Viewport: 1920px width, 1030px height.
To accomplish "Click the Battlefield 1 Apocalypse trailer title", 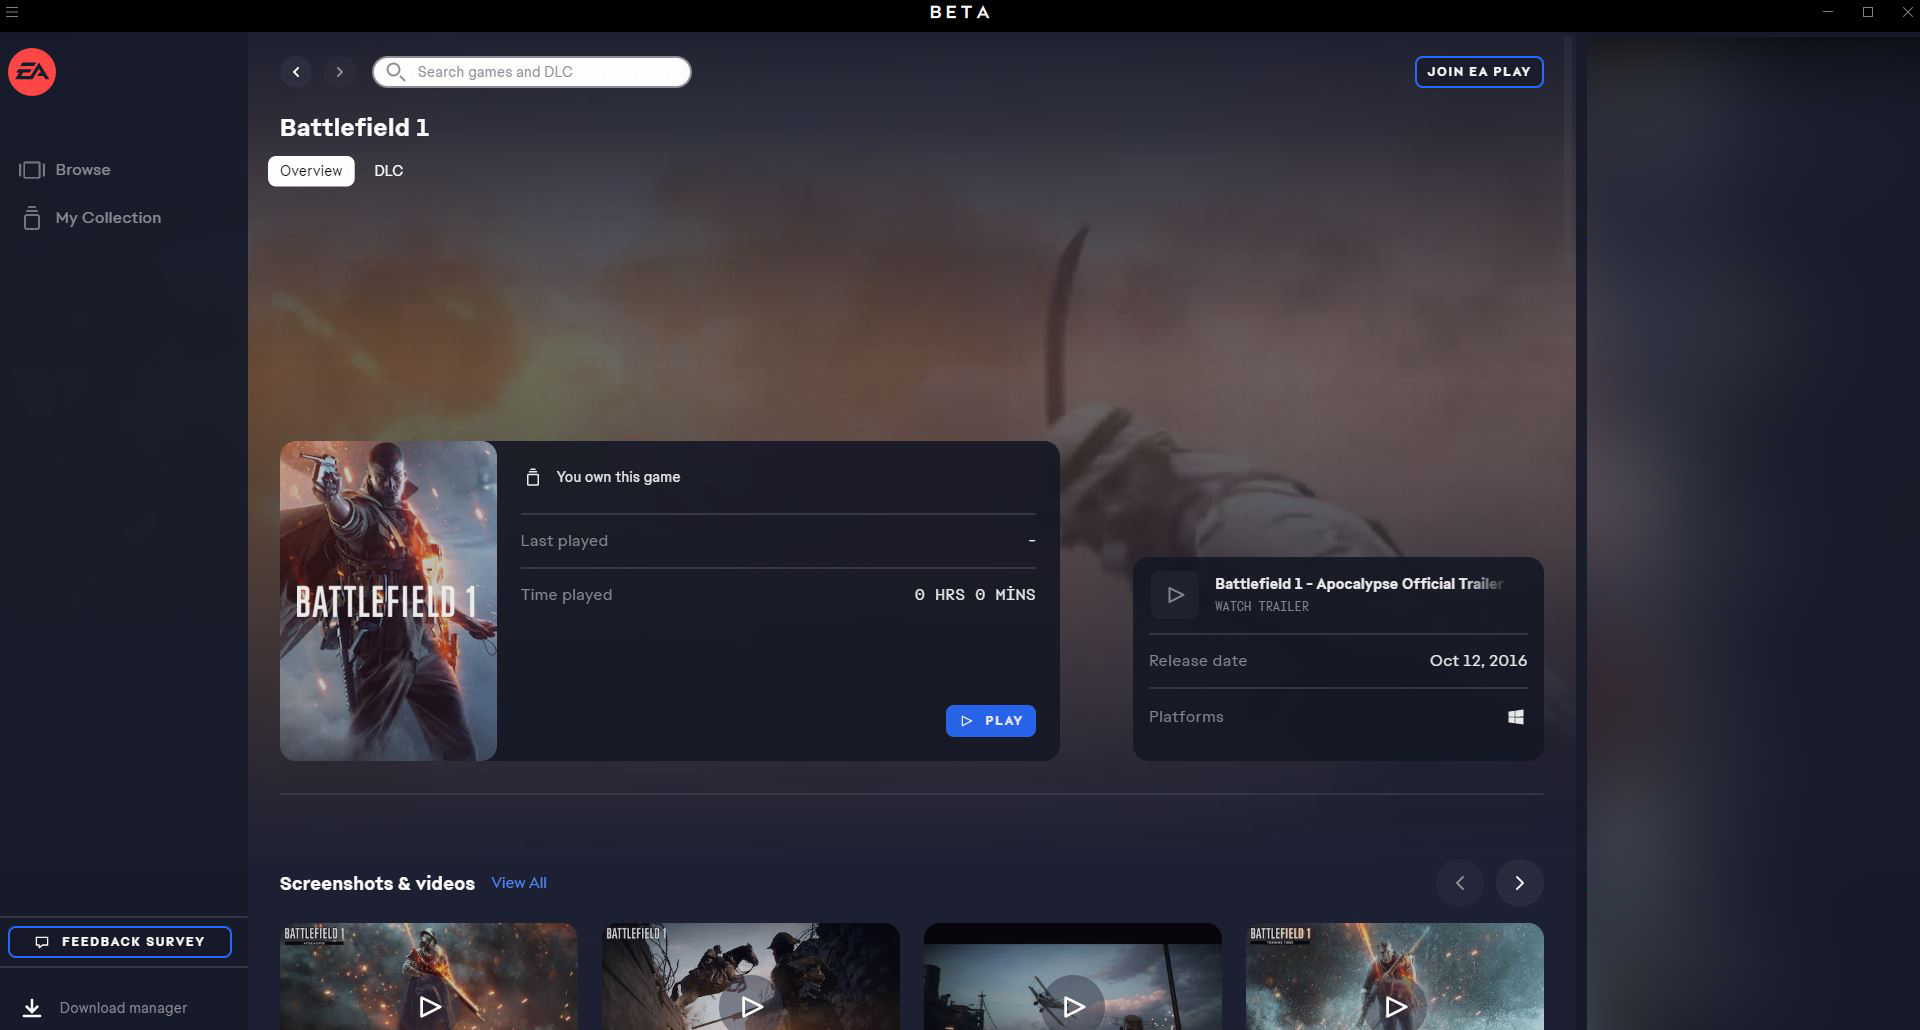I will point(1359,584).
